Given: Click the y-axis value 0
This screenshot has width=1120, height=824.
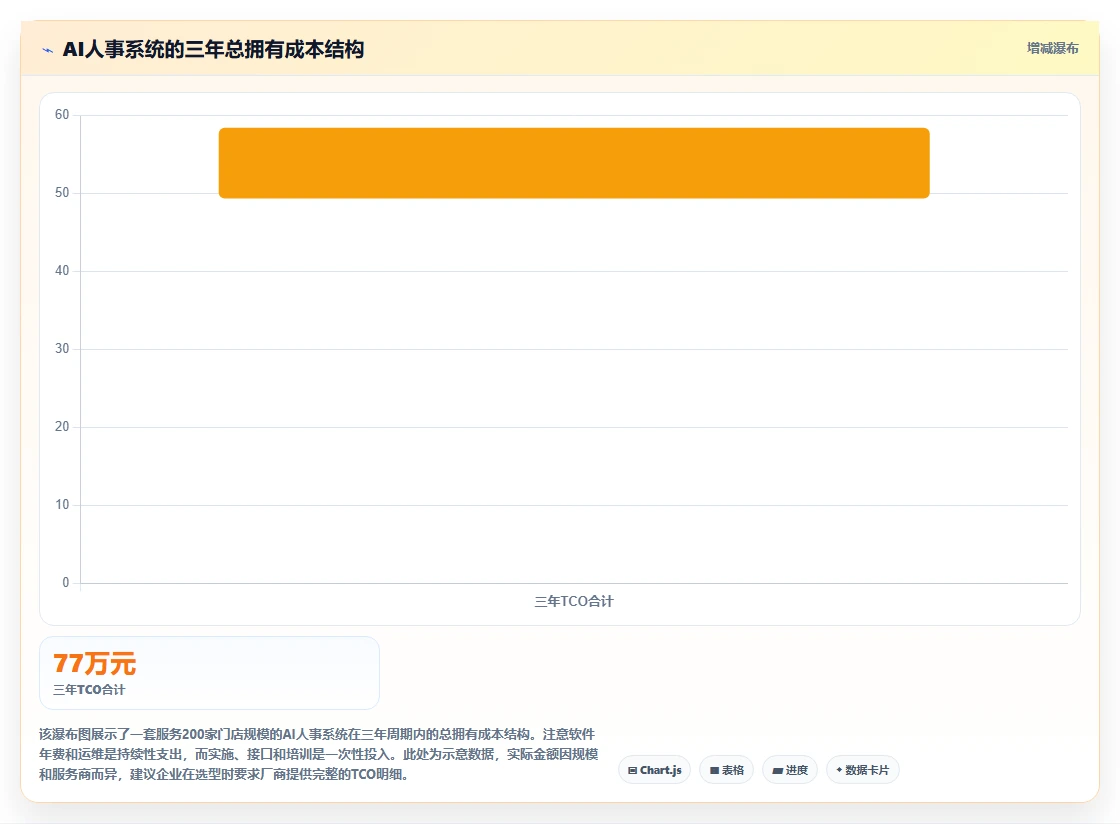Looking at the screenshot, I should point(66,583).
